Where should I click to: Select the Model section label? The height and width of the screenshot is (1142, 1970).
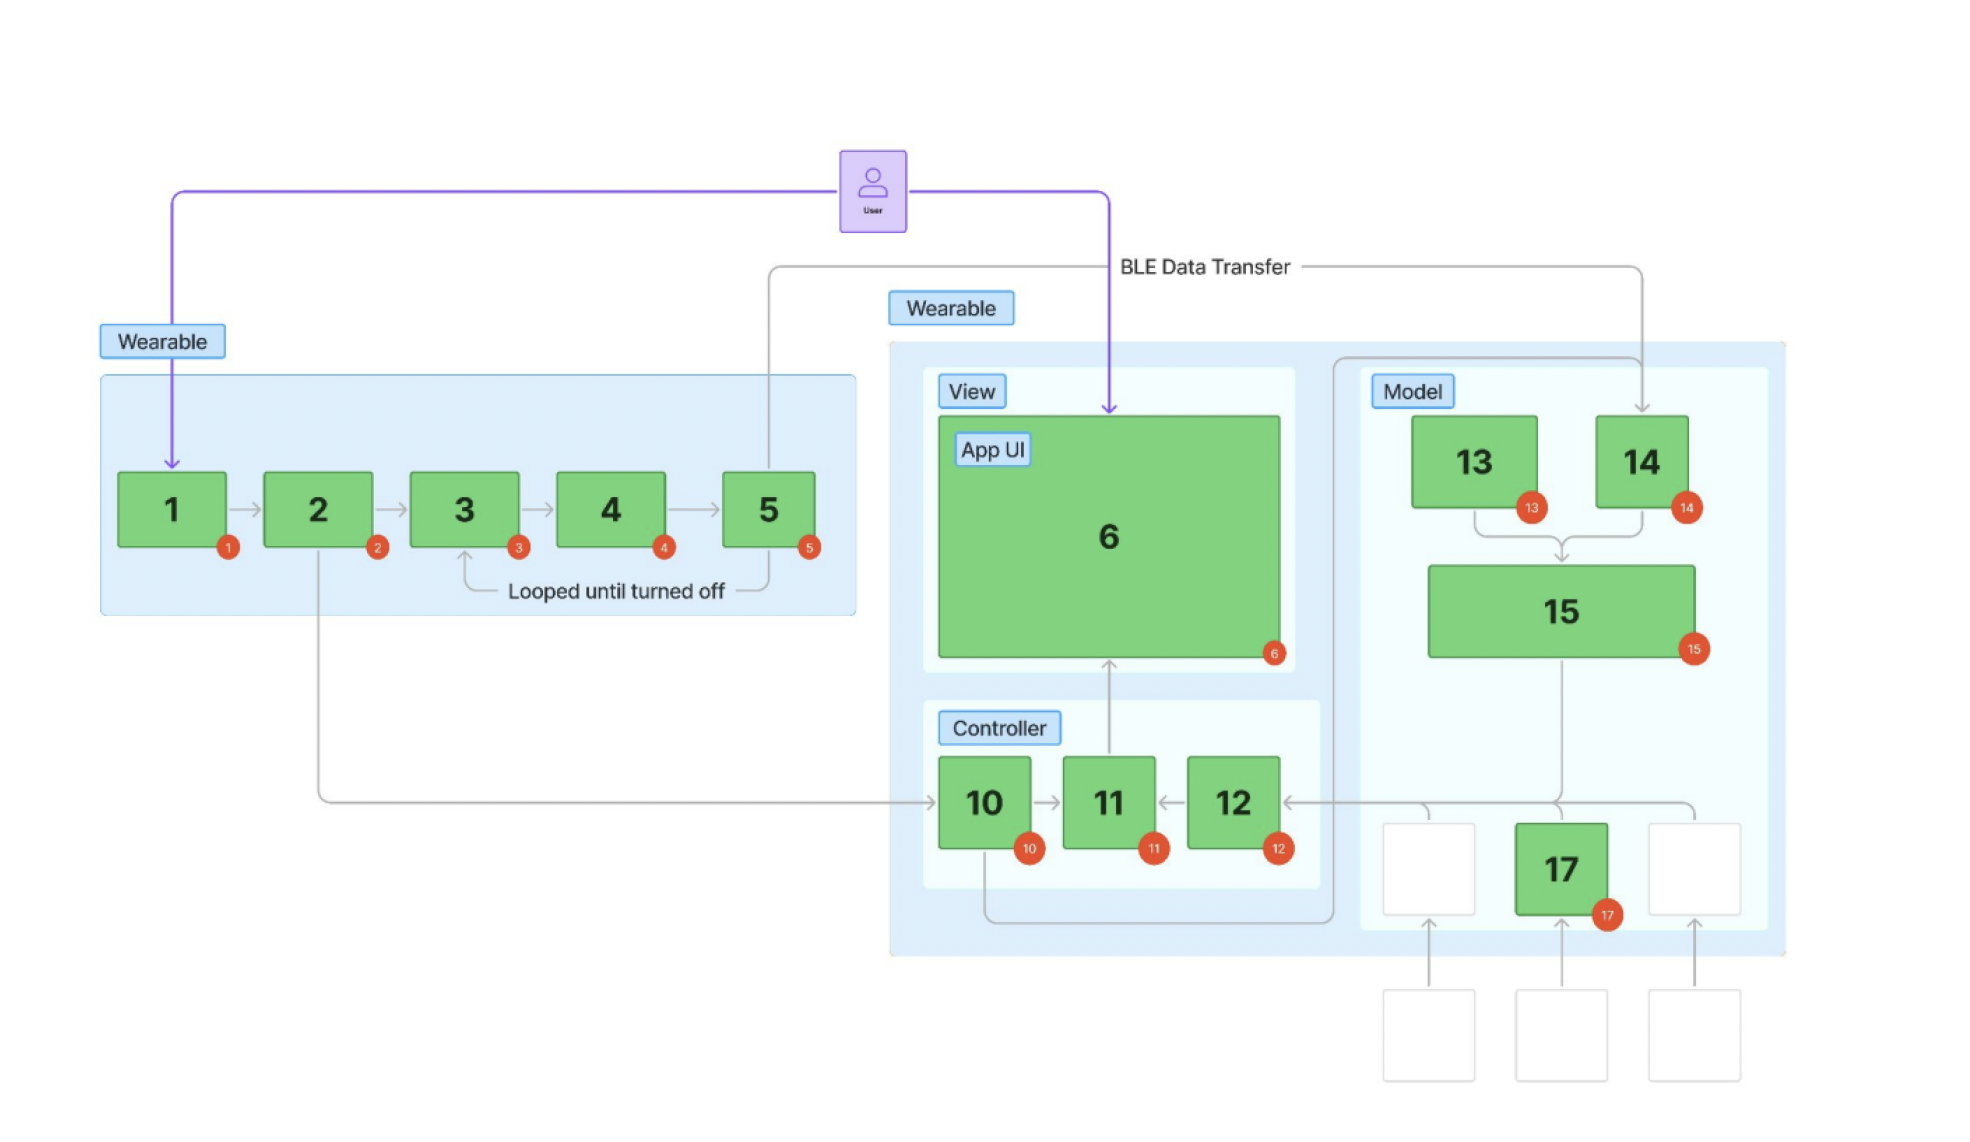pyautogui.click(x=1412, y=391)
